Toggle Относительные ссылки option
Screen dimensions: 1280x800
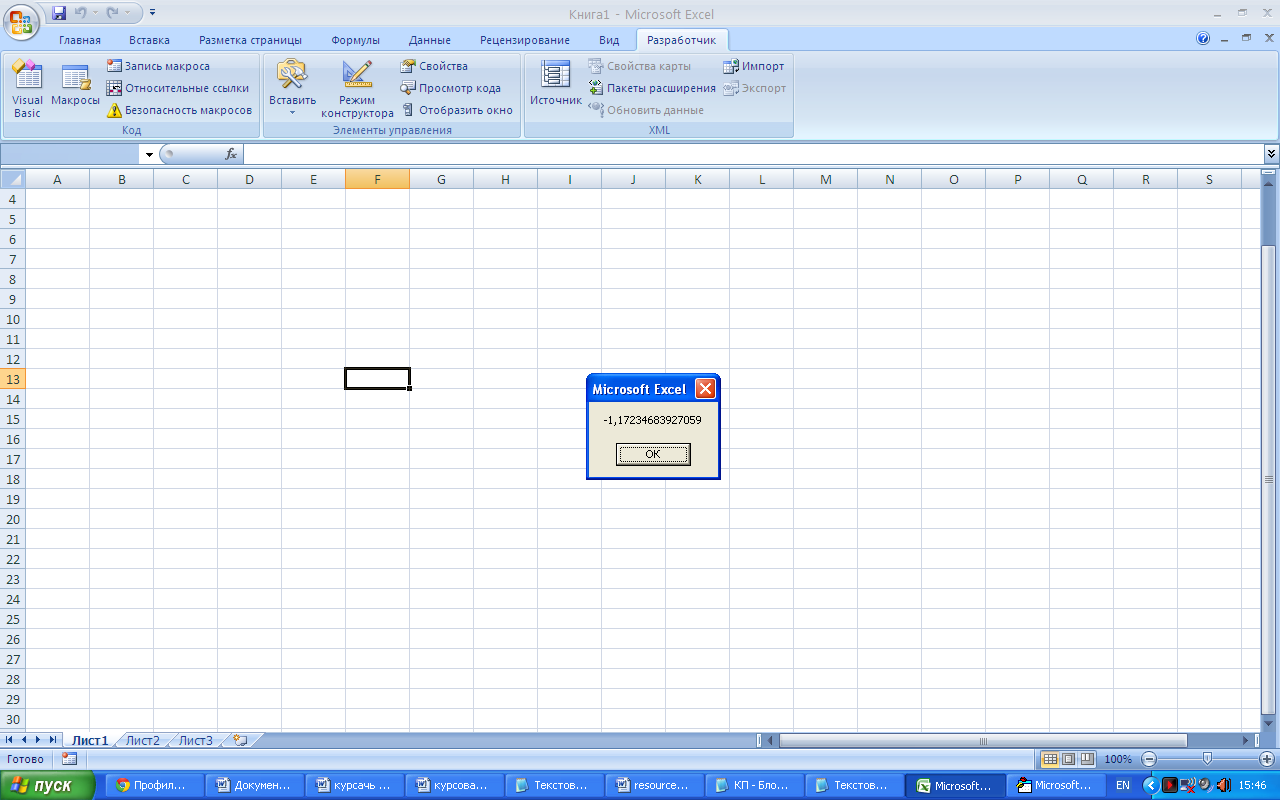[x=178, y=88]
